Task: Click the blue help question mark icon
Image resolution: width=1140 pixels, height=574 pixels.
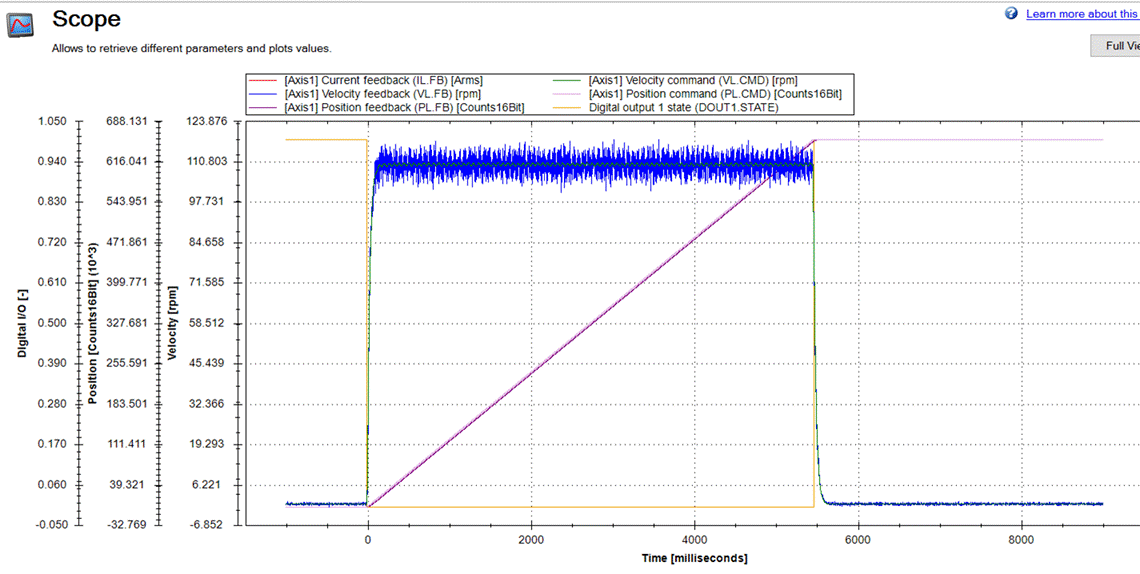Action: coord(1011,14)
